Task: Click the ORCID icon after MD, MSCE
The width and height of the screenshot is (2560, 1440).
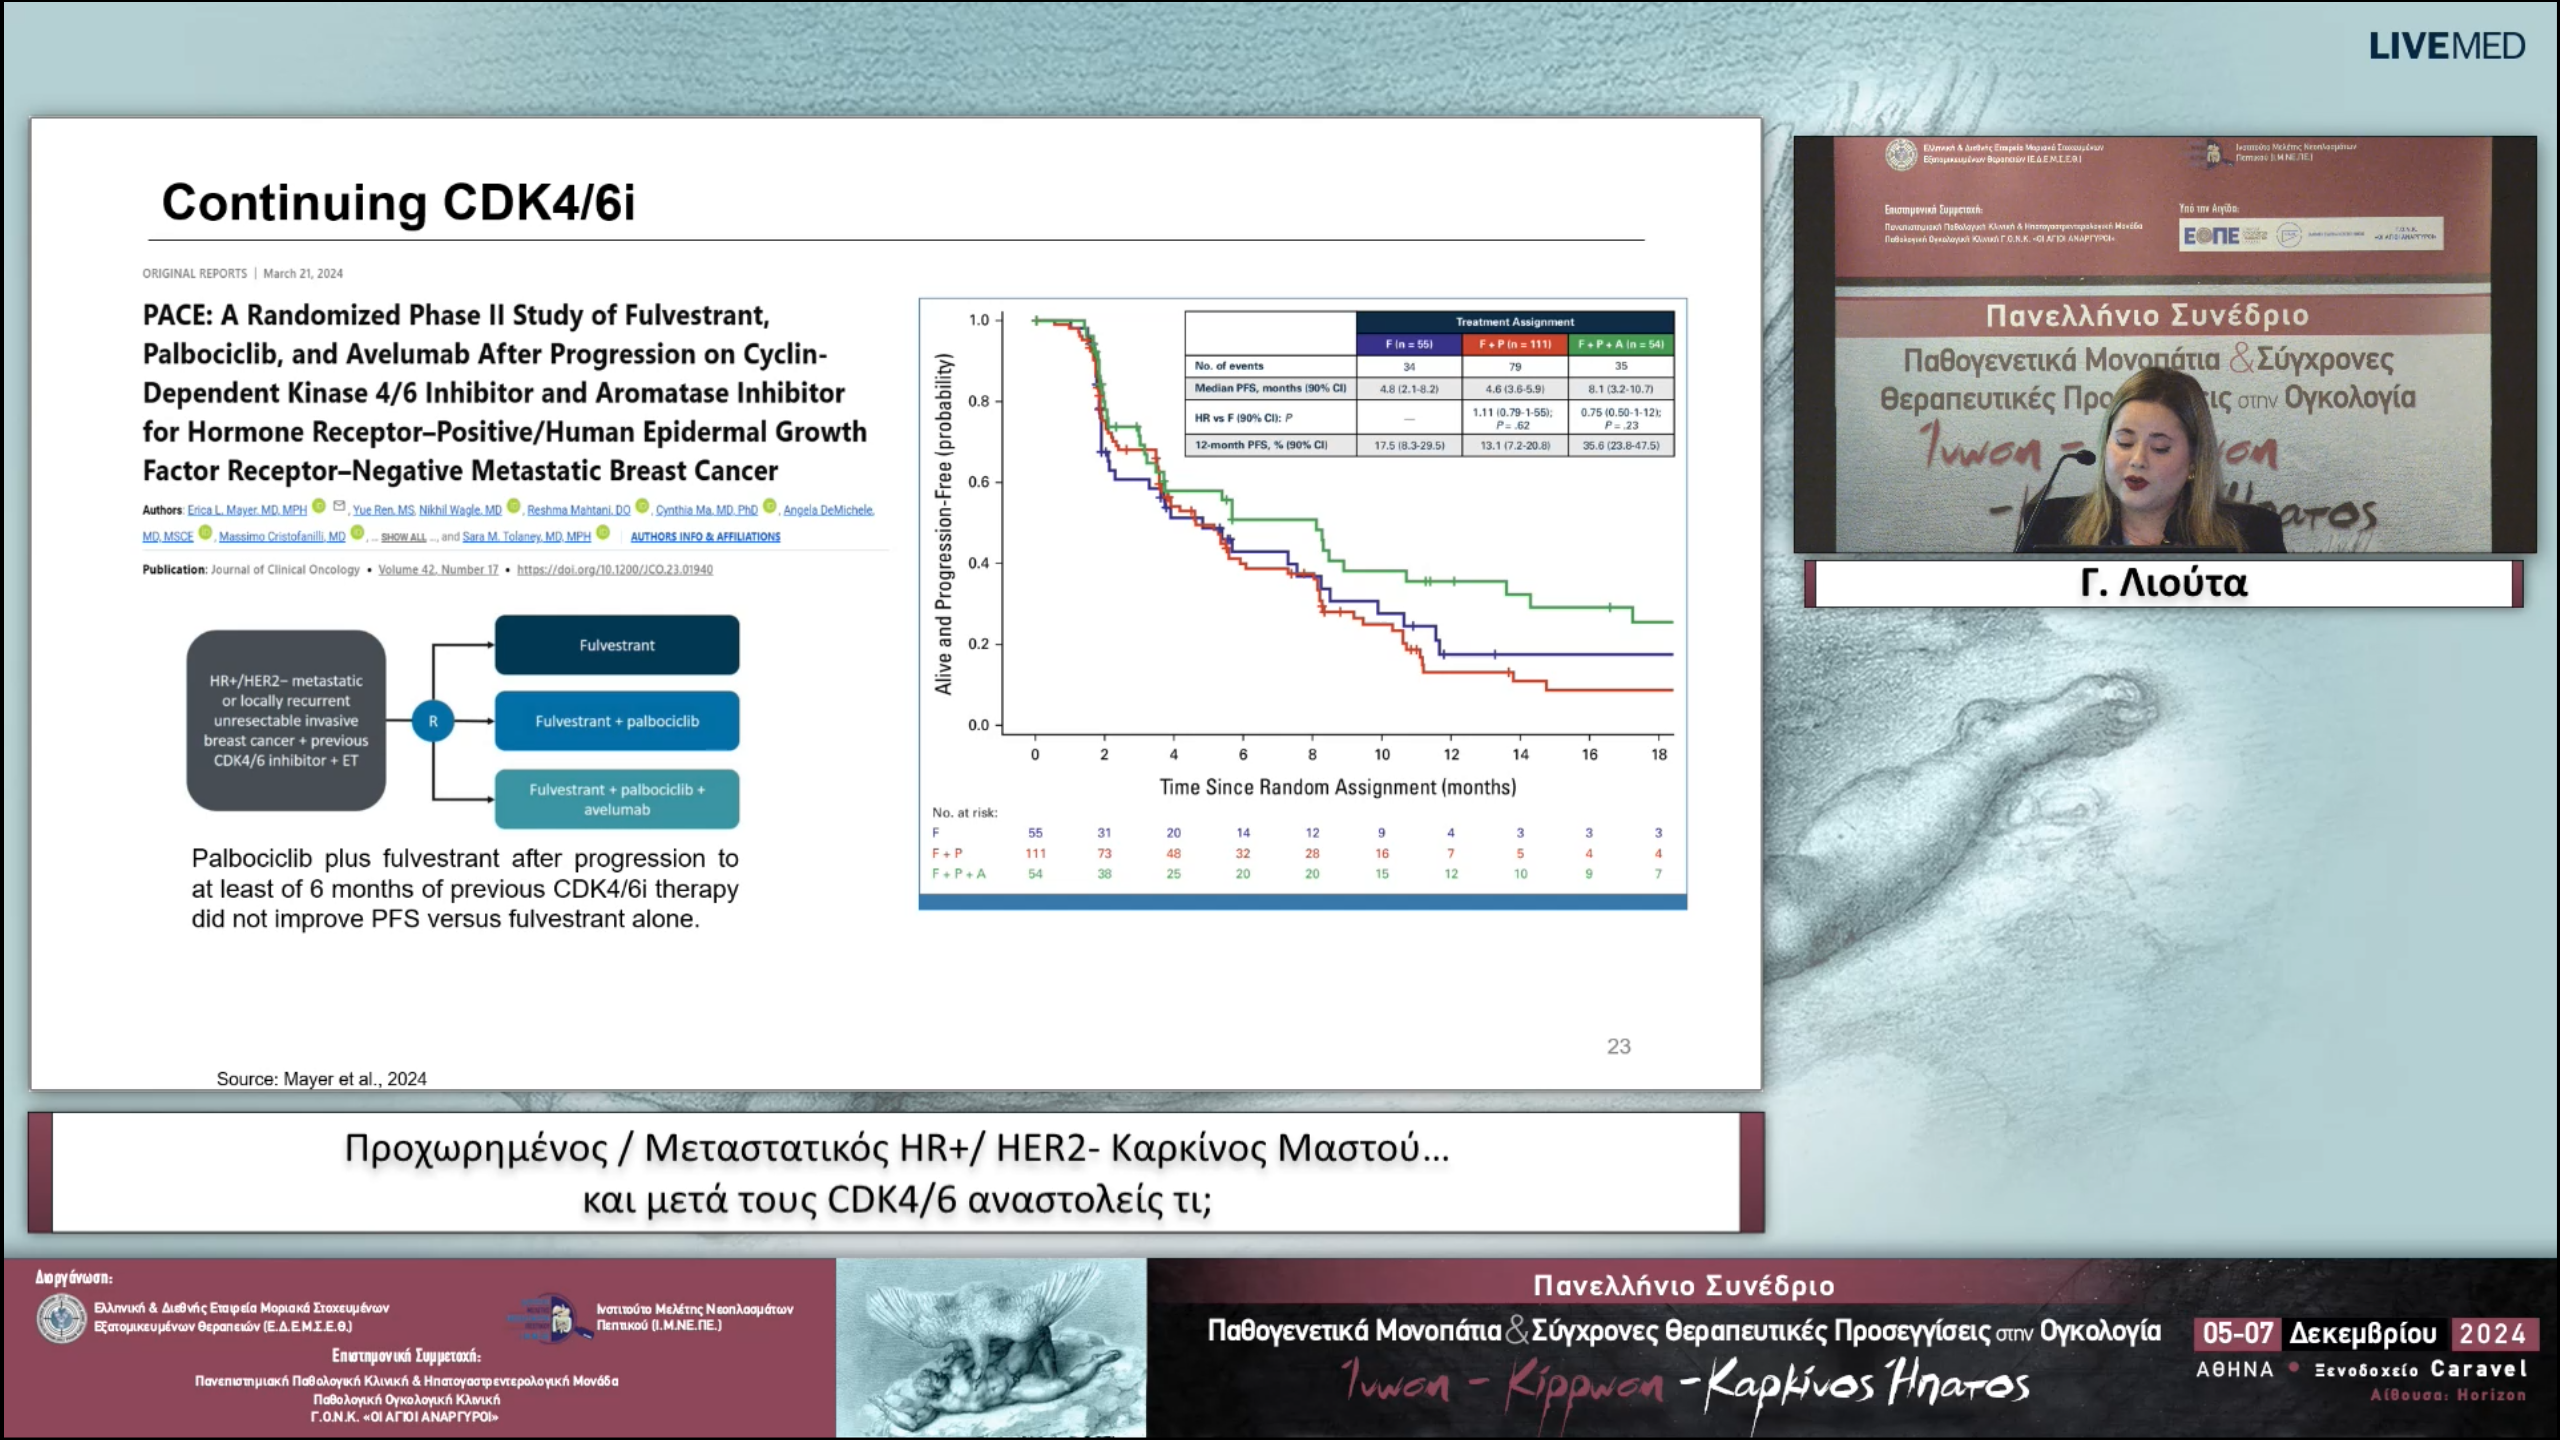Action: click(x=205, y=533)
